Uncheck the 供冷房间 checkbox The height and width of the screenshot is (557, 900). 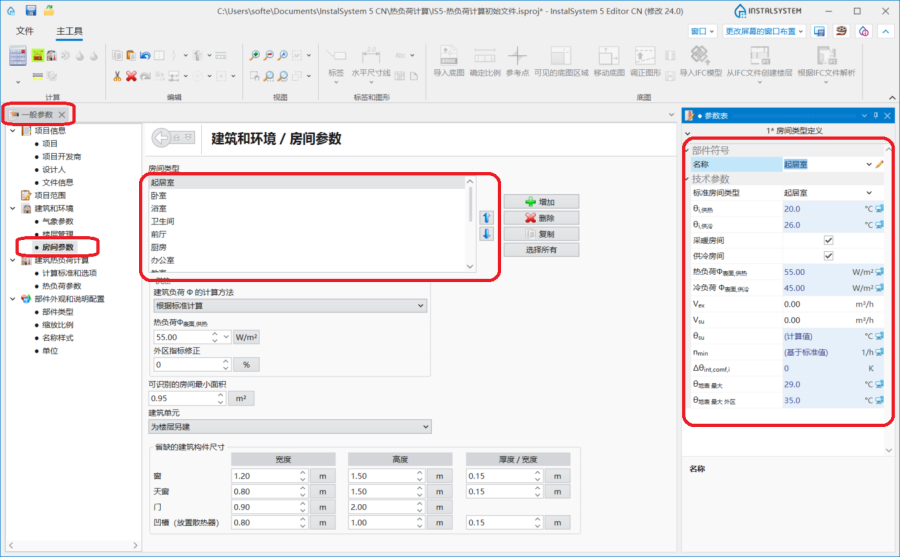(827, 256)
